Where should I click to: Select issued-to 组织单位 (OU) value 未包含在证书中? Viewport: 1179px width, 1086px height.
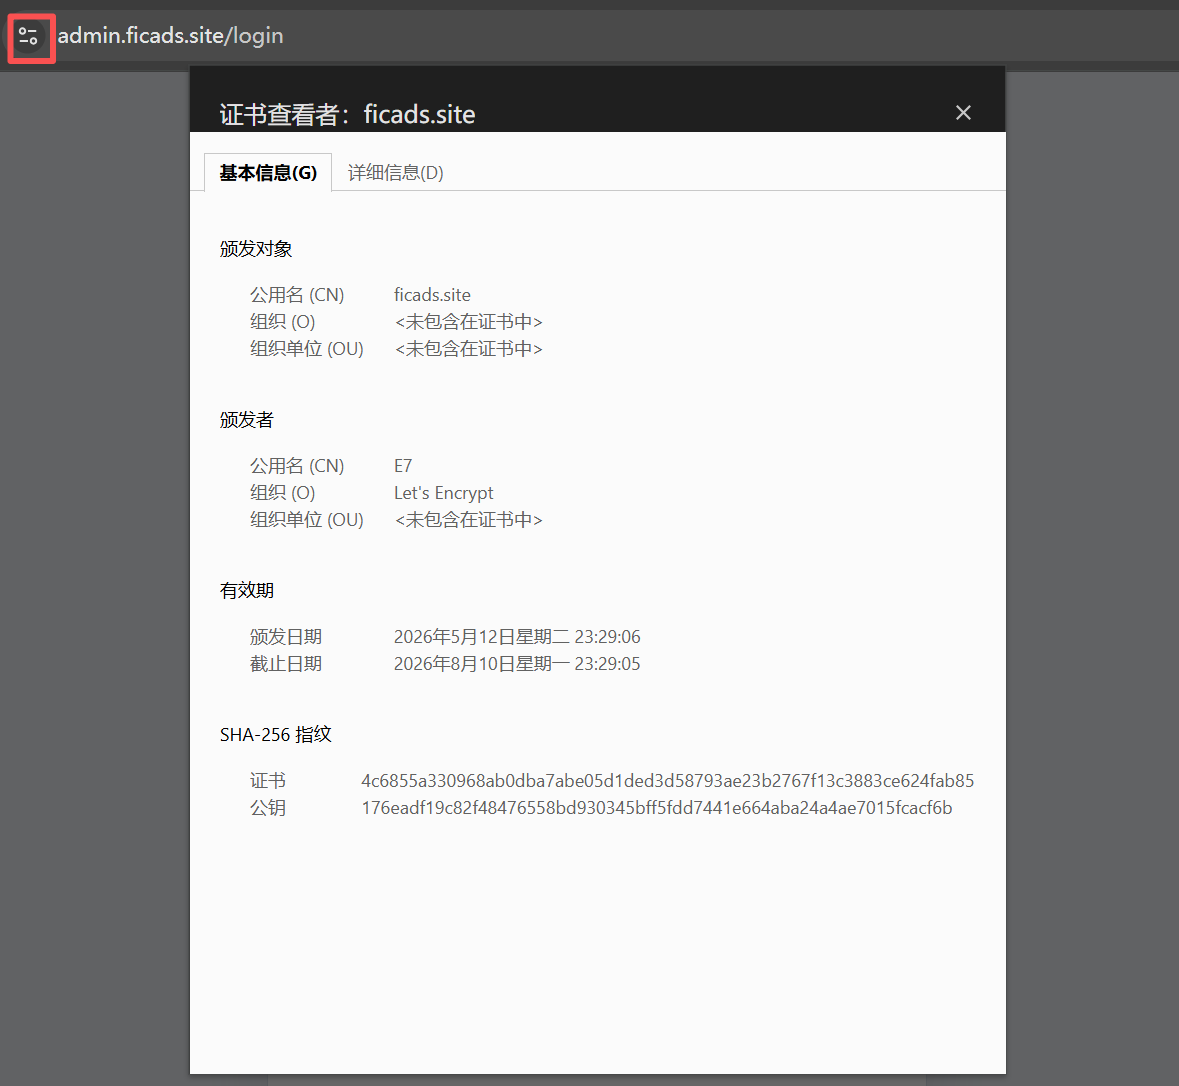click(468, 349)
